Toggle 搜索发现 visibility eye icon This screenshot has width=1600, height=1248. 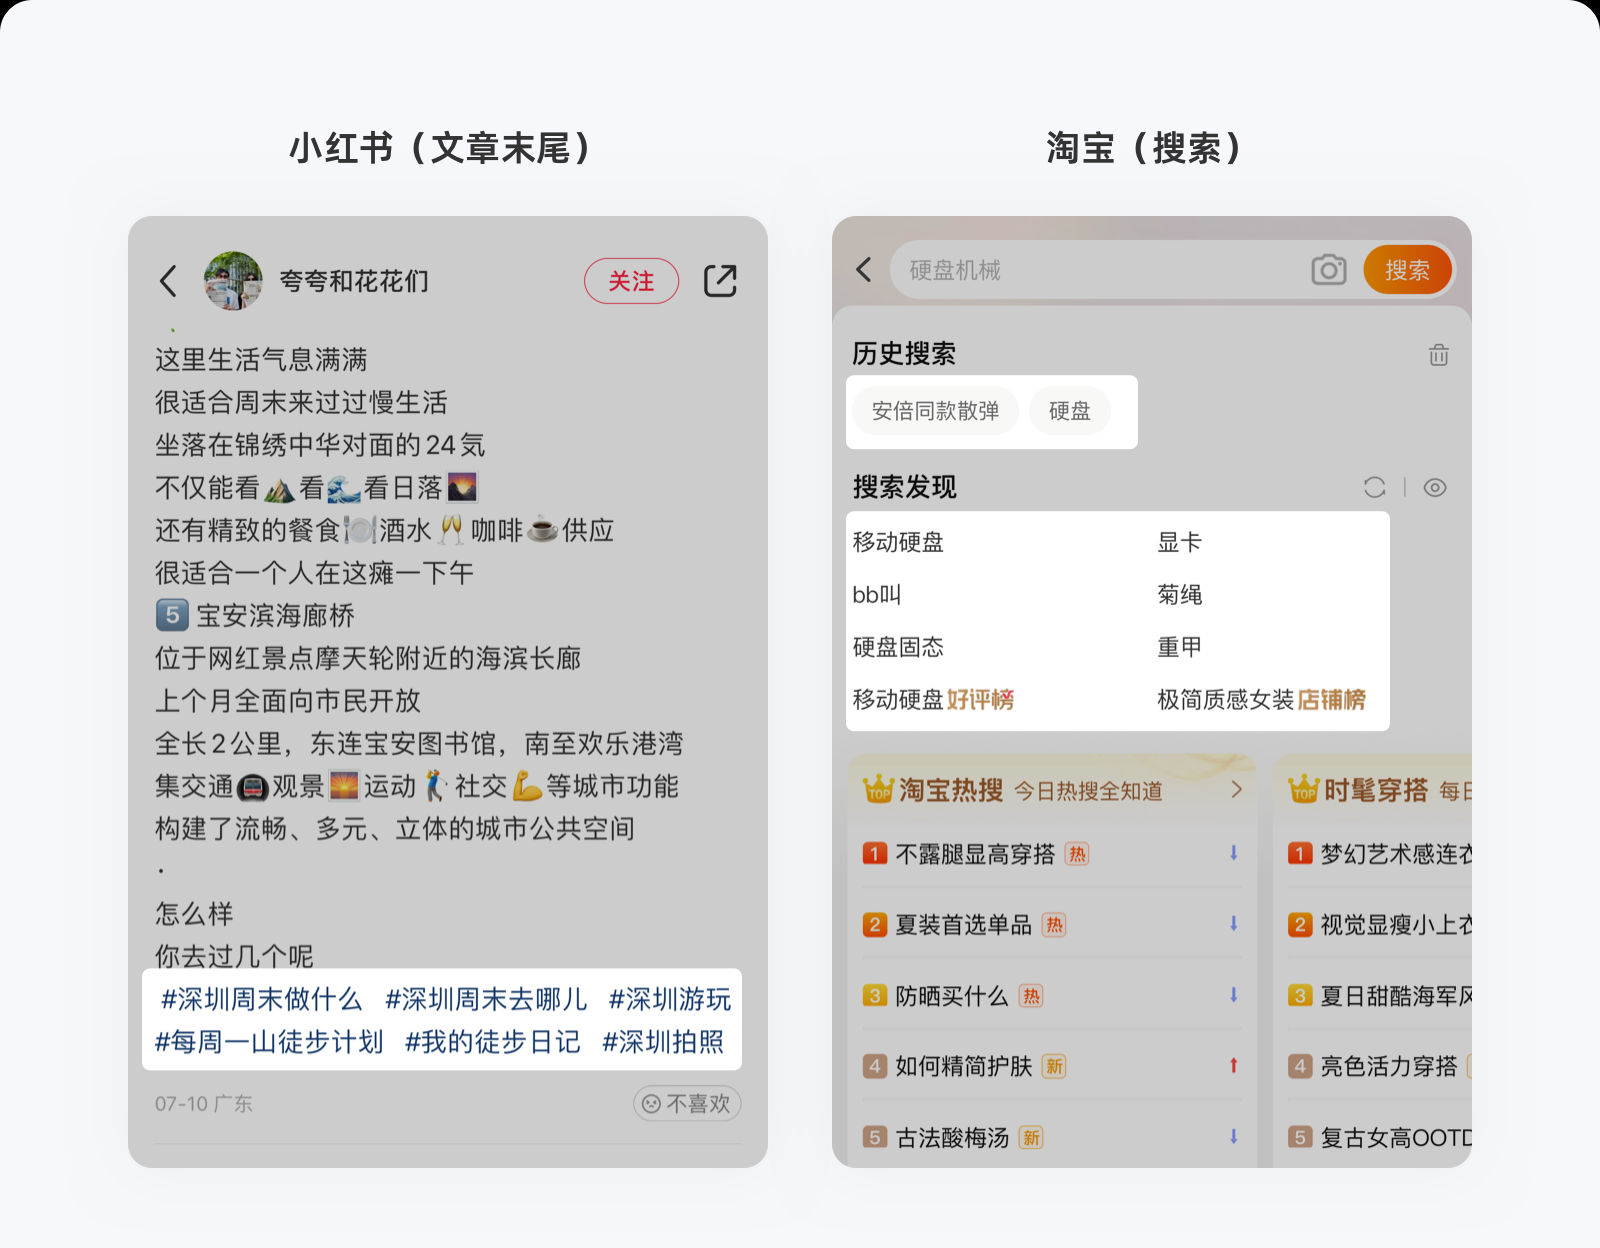[1434, 487]
